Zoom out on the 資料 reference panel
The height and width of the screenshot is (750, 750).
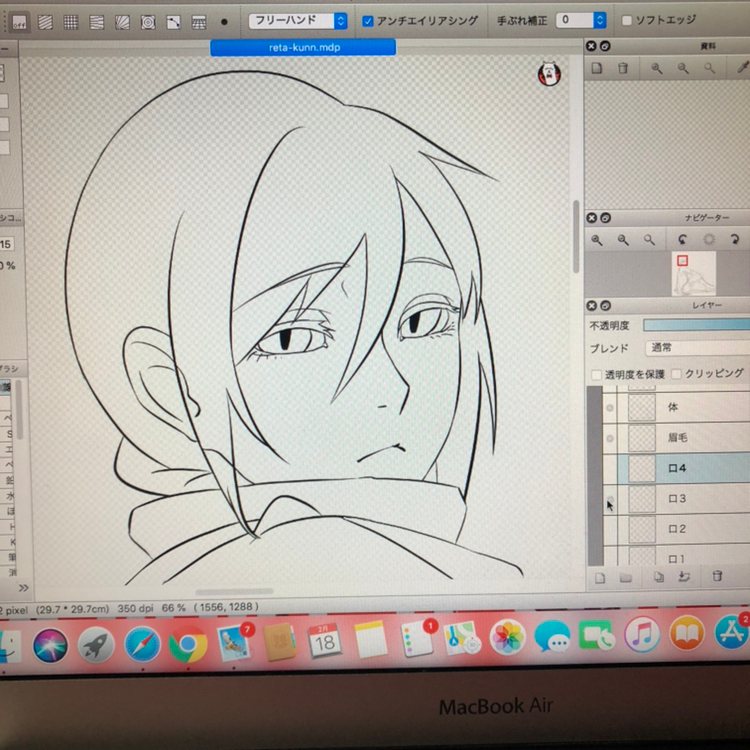pos(683,68)
